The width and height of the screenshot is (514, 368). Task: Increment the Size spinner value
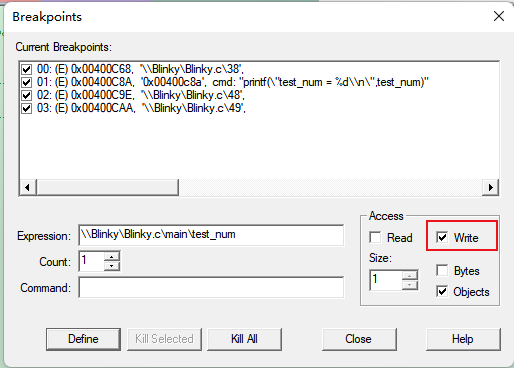click(410, 275)
